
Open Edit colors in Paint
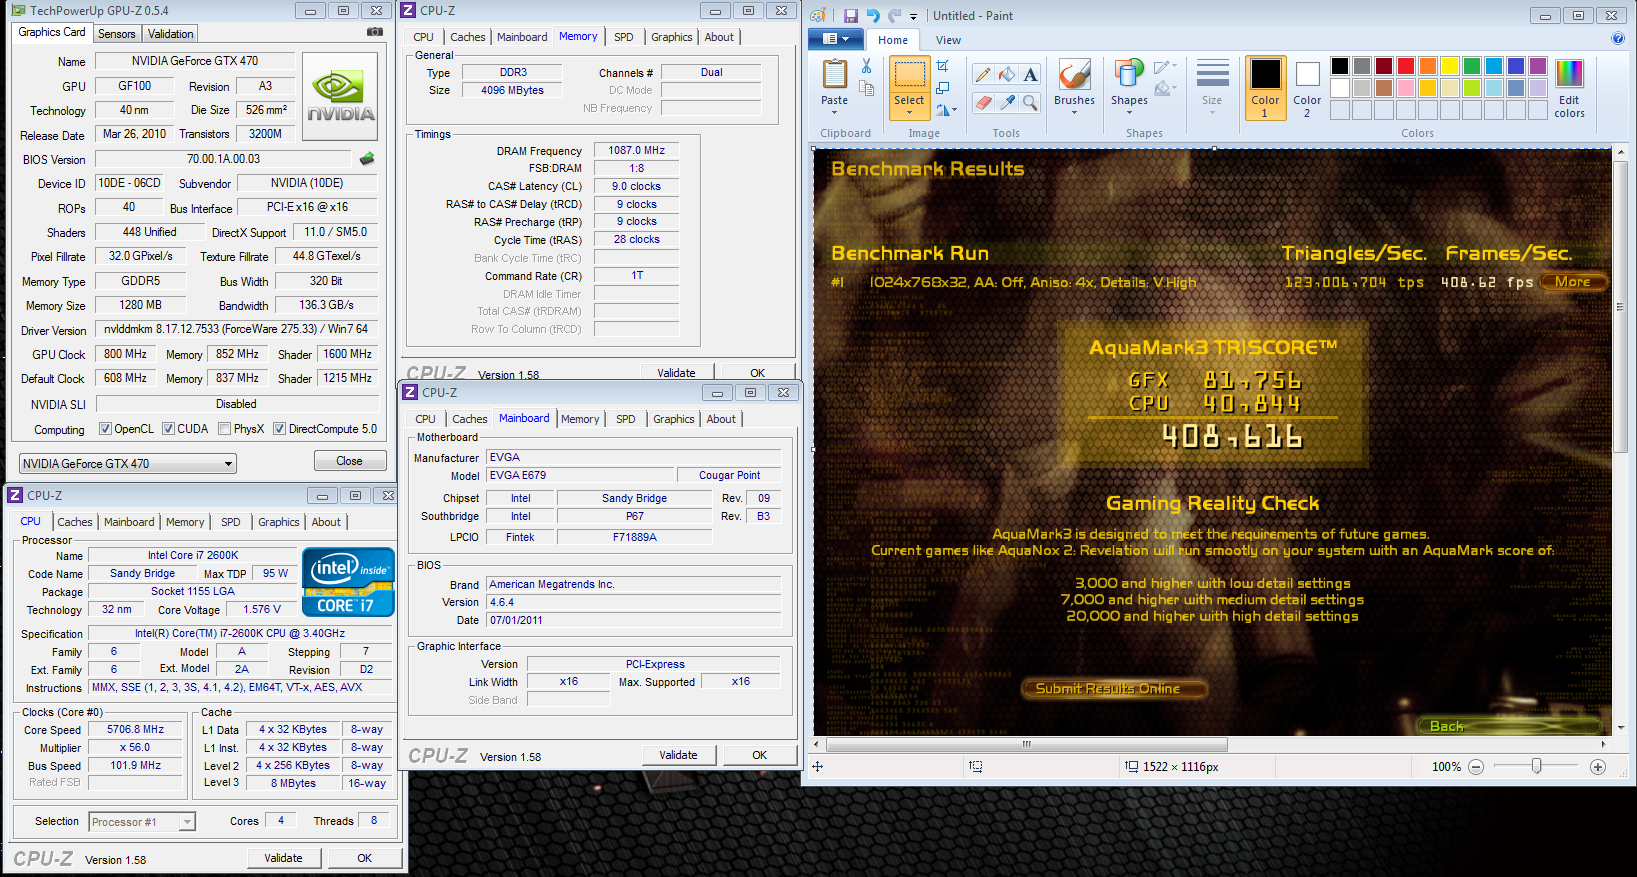[x=1569, y=88]
